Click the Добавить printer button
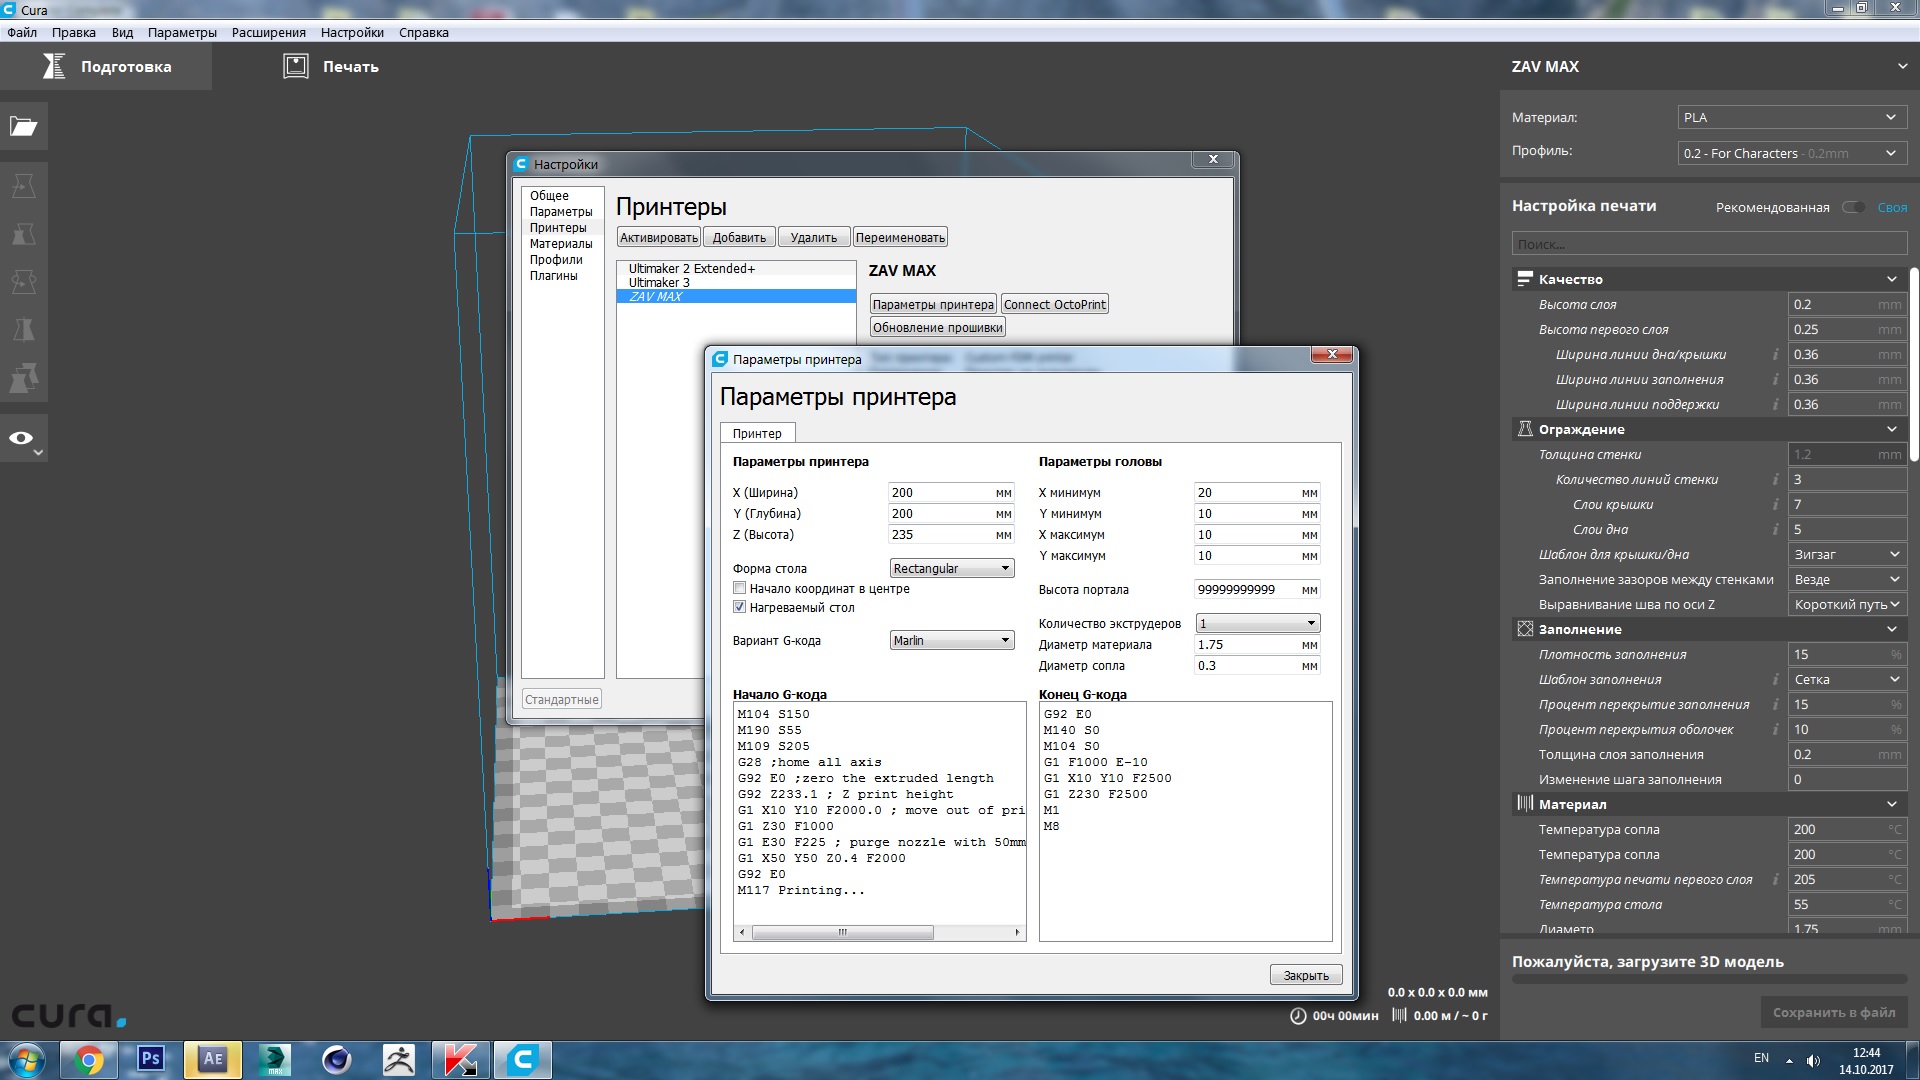This screenshot has height=1080, width=1920. (x=739, y=237)
